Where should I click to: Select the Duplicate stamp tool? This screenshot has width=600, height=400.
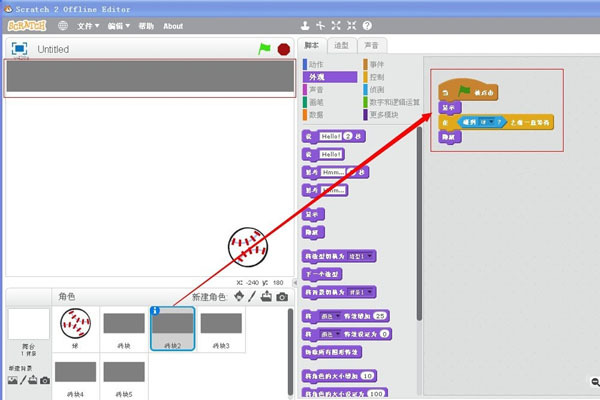[305, 26]
